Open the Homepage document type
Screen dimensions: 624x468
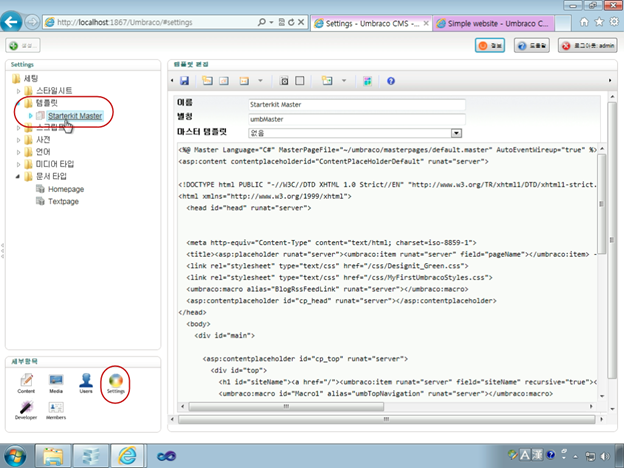[x=66, y=189]
